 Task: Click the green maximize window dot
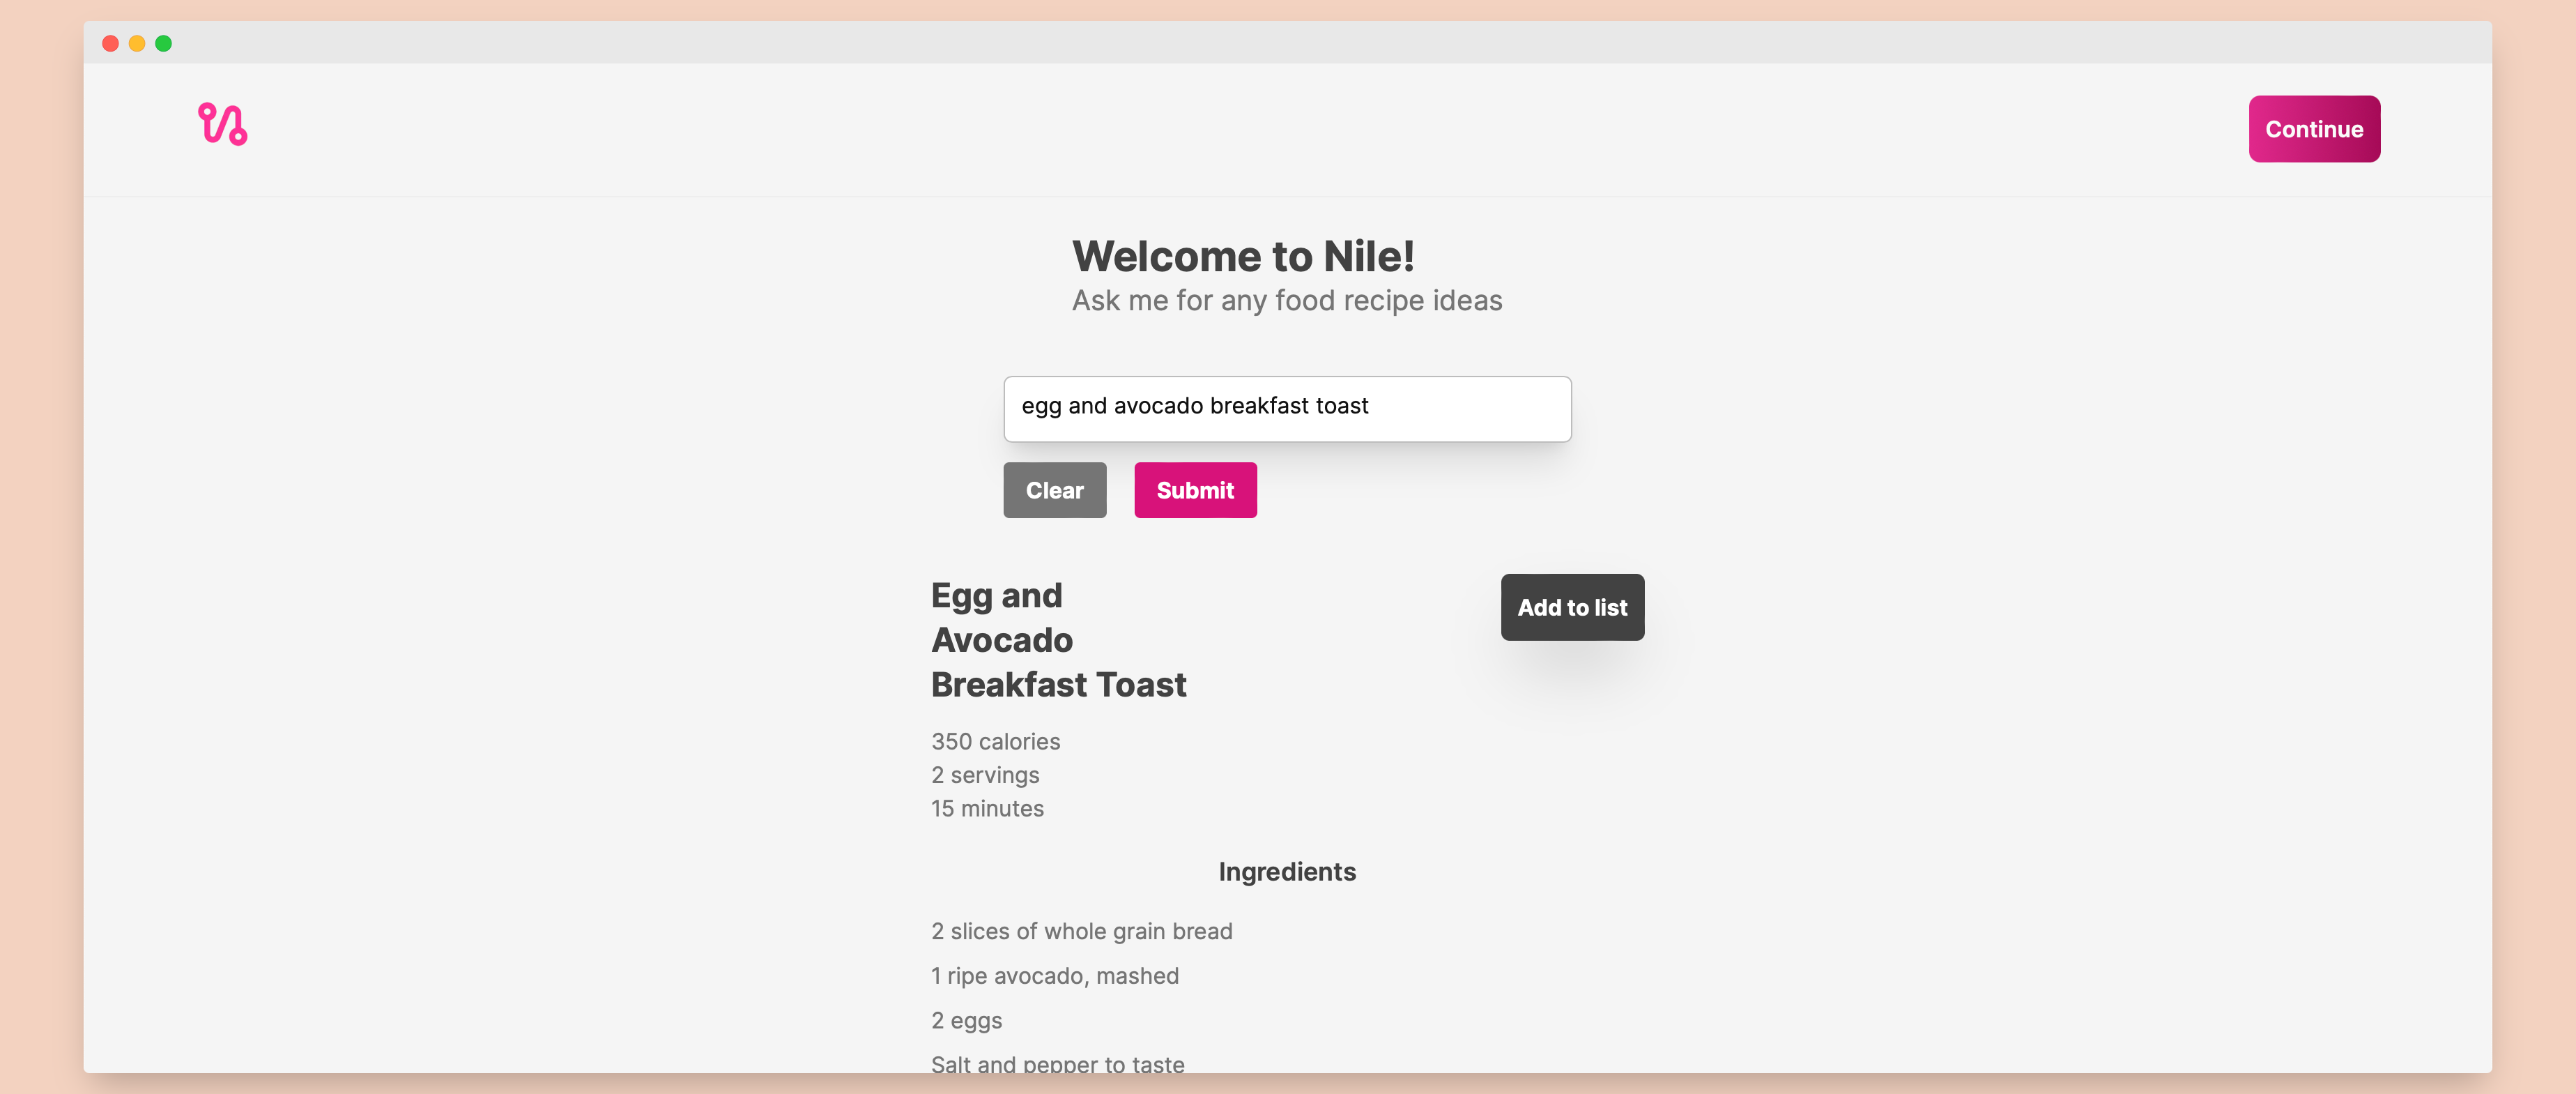tap(164, 43)
